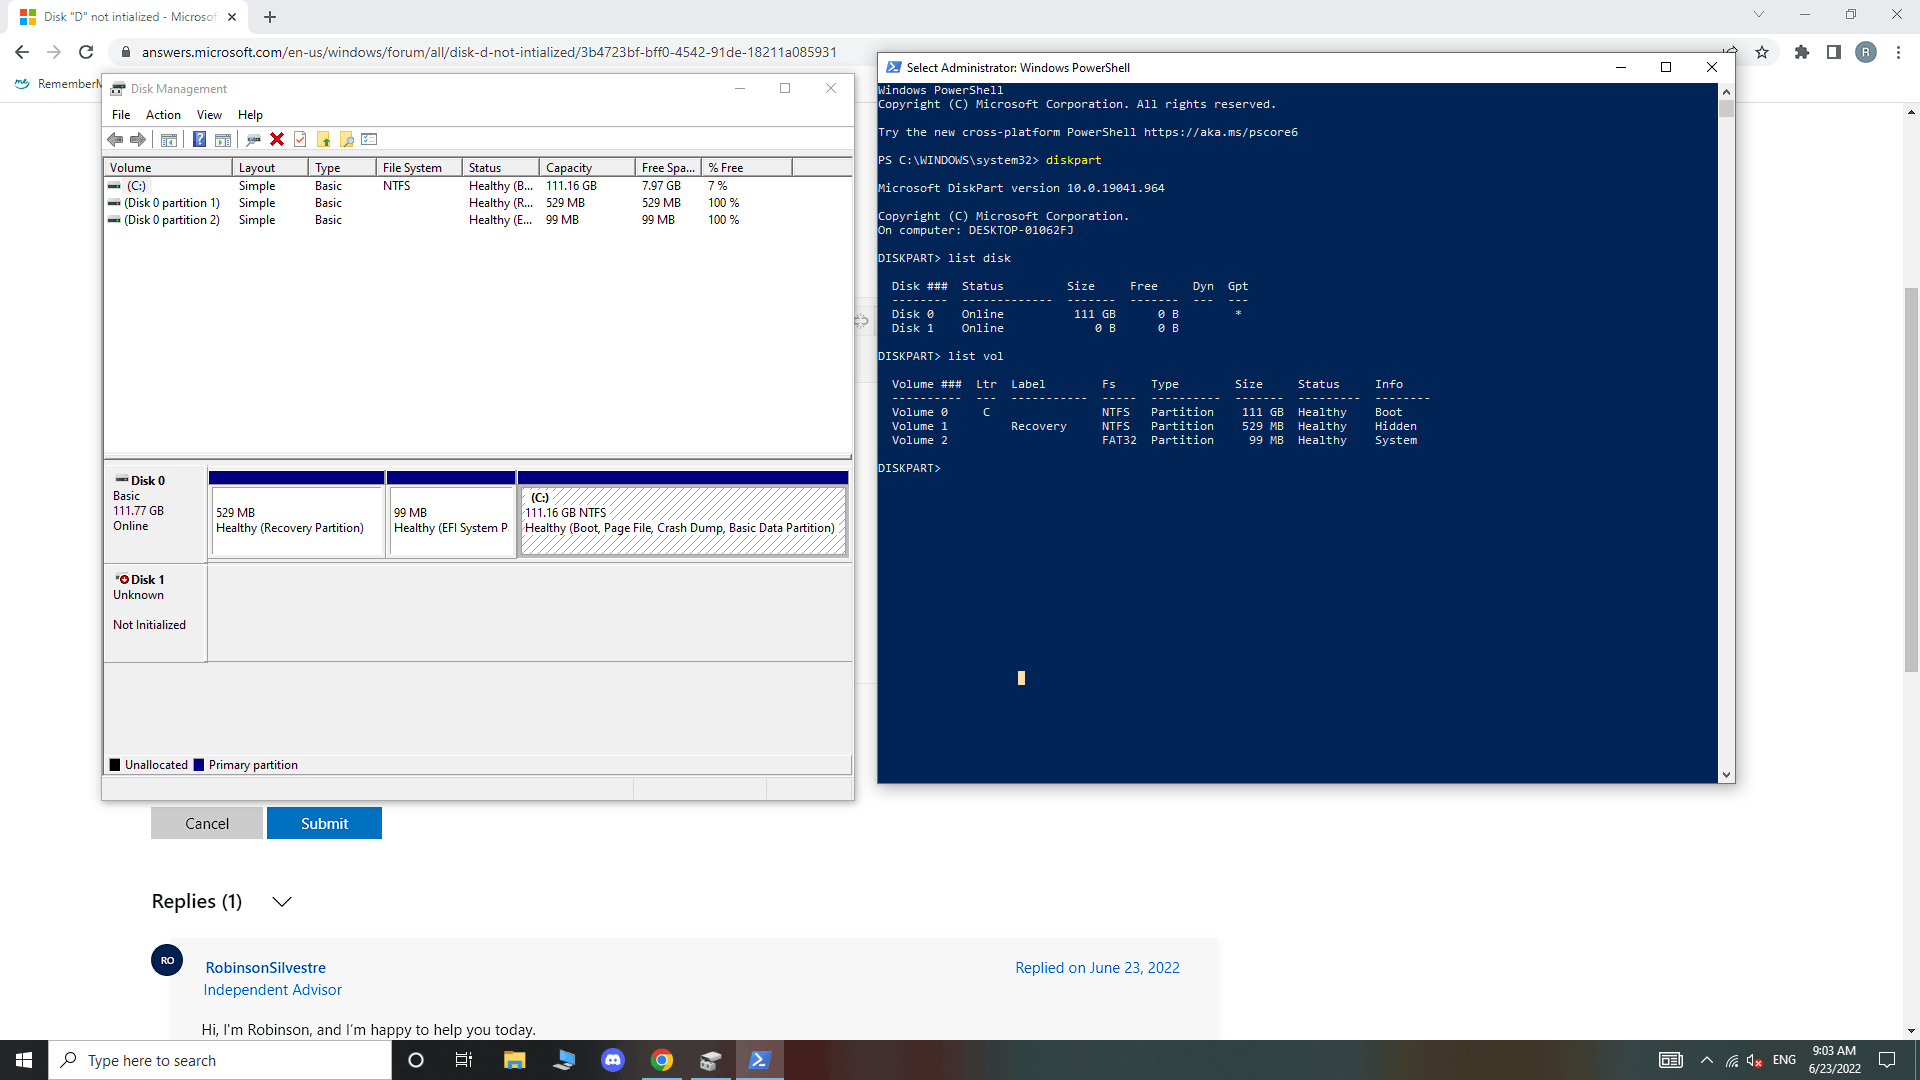Click the Help question mark toolbar icon
The width and height of the screenshot is (1920, 1080).
click(199, 140)
